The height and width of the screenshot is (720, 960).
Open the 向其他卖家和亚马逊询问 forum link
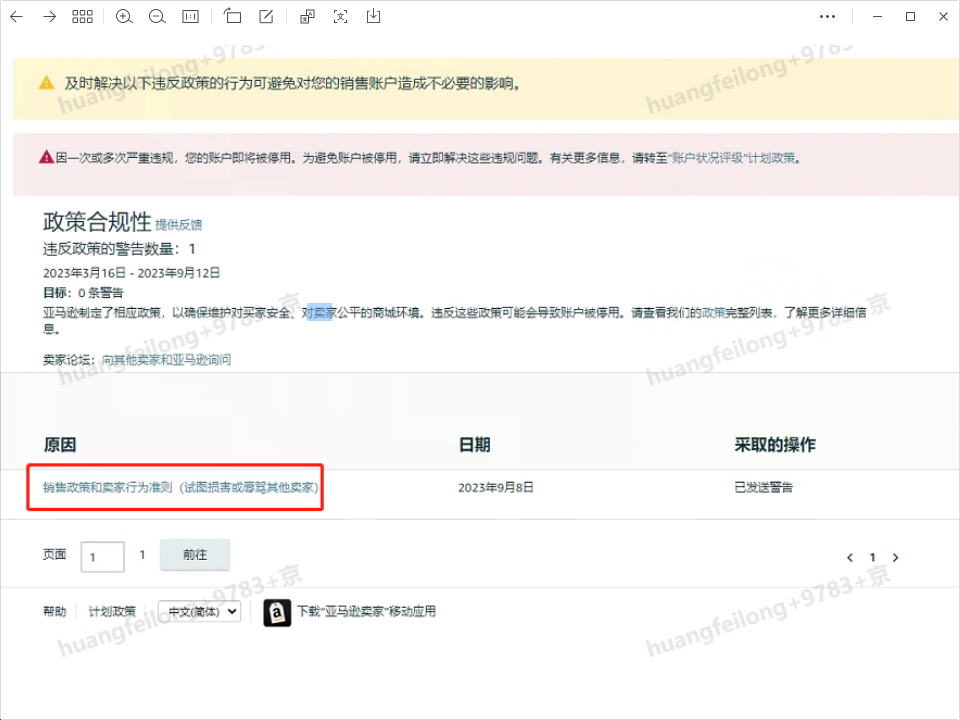pos(166,359)
